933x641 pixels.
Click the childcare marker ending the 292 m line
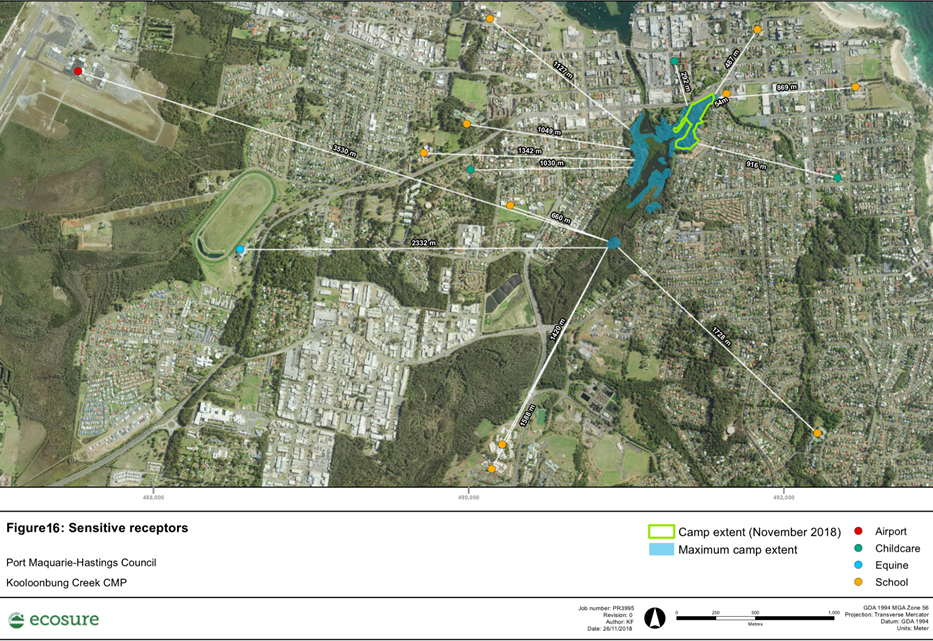(674, 61)
